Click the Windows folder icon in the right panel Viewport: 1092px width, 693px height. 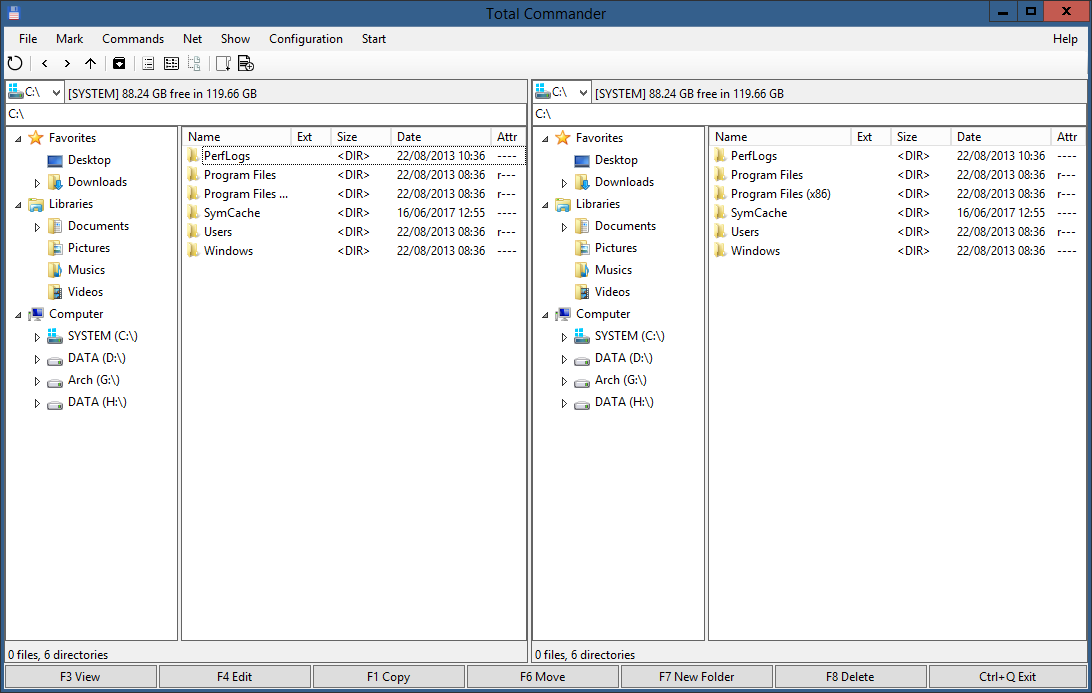(x=721, y=250)
